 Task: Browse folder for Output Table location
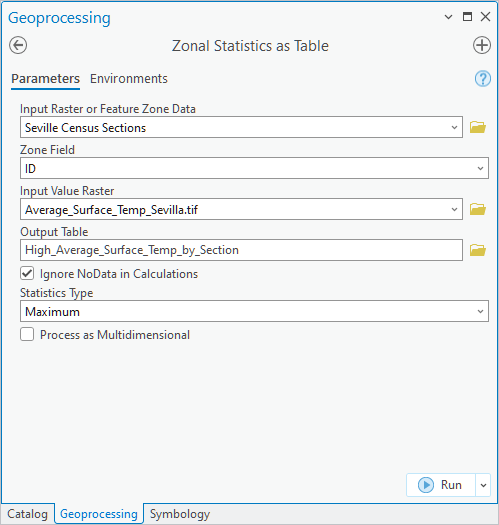click(478, 250)
